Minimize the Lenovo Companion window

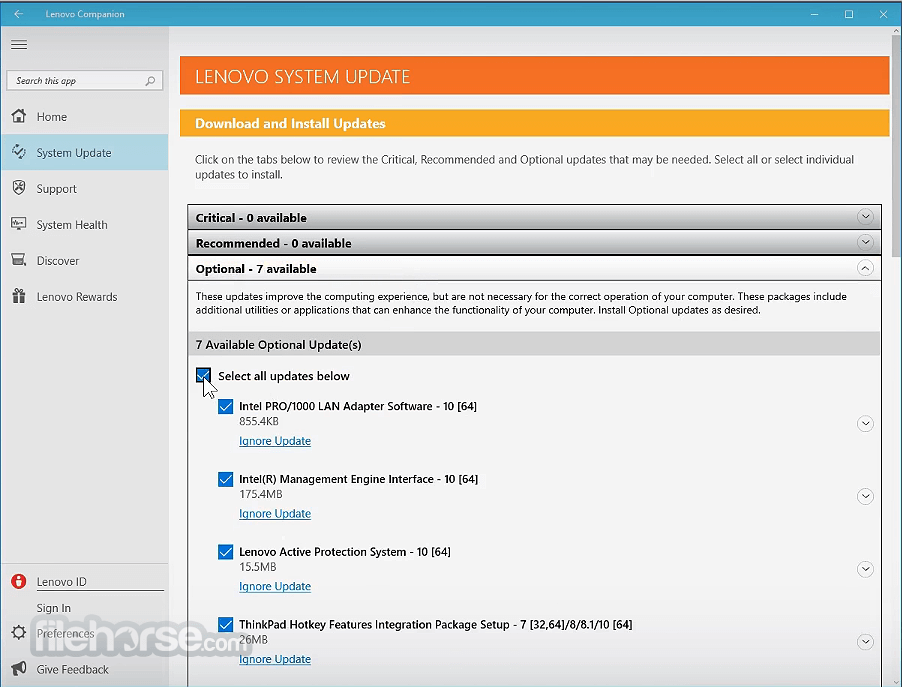point(814,14)
